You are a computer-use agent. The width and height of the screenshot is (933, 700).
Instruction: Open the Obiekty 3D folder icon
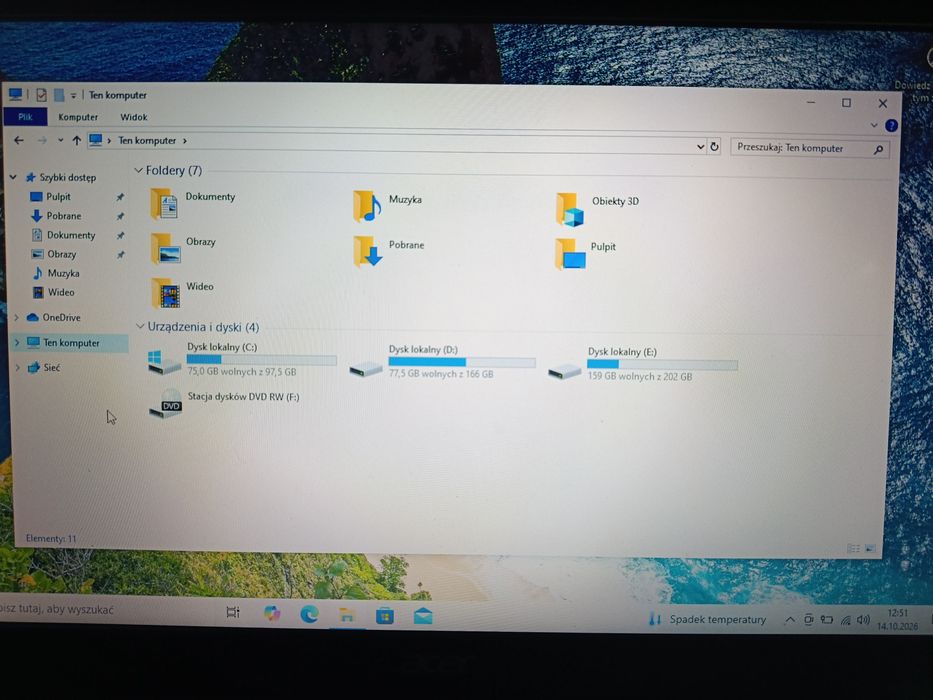(x=570, y=209)
